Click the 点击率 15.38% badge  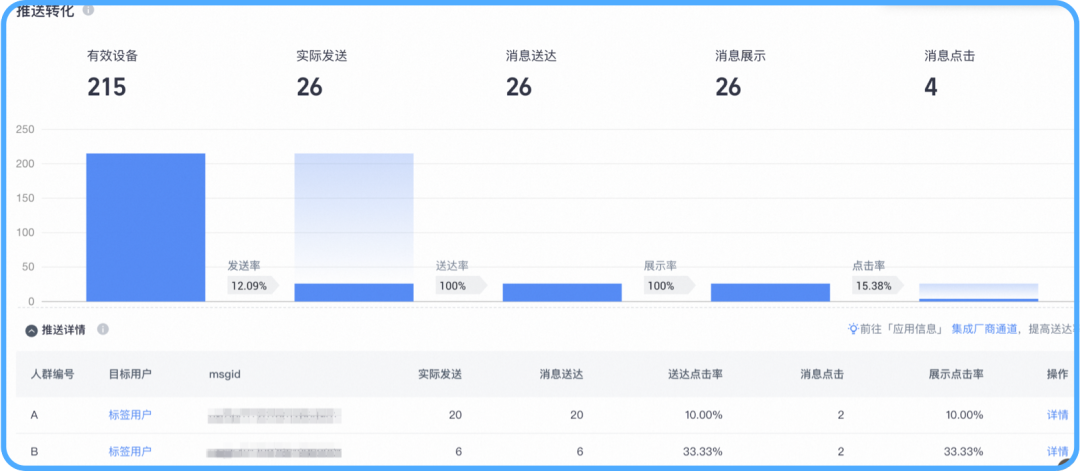[x=877, y=286]
